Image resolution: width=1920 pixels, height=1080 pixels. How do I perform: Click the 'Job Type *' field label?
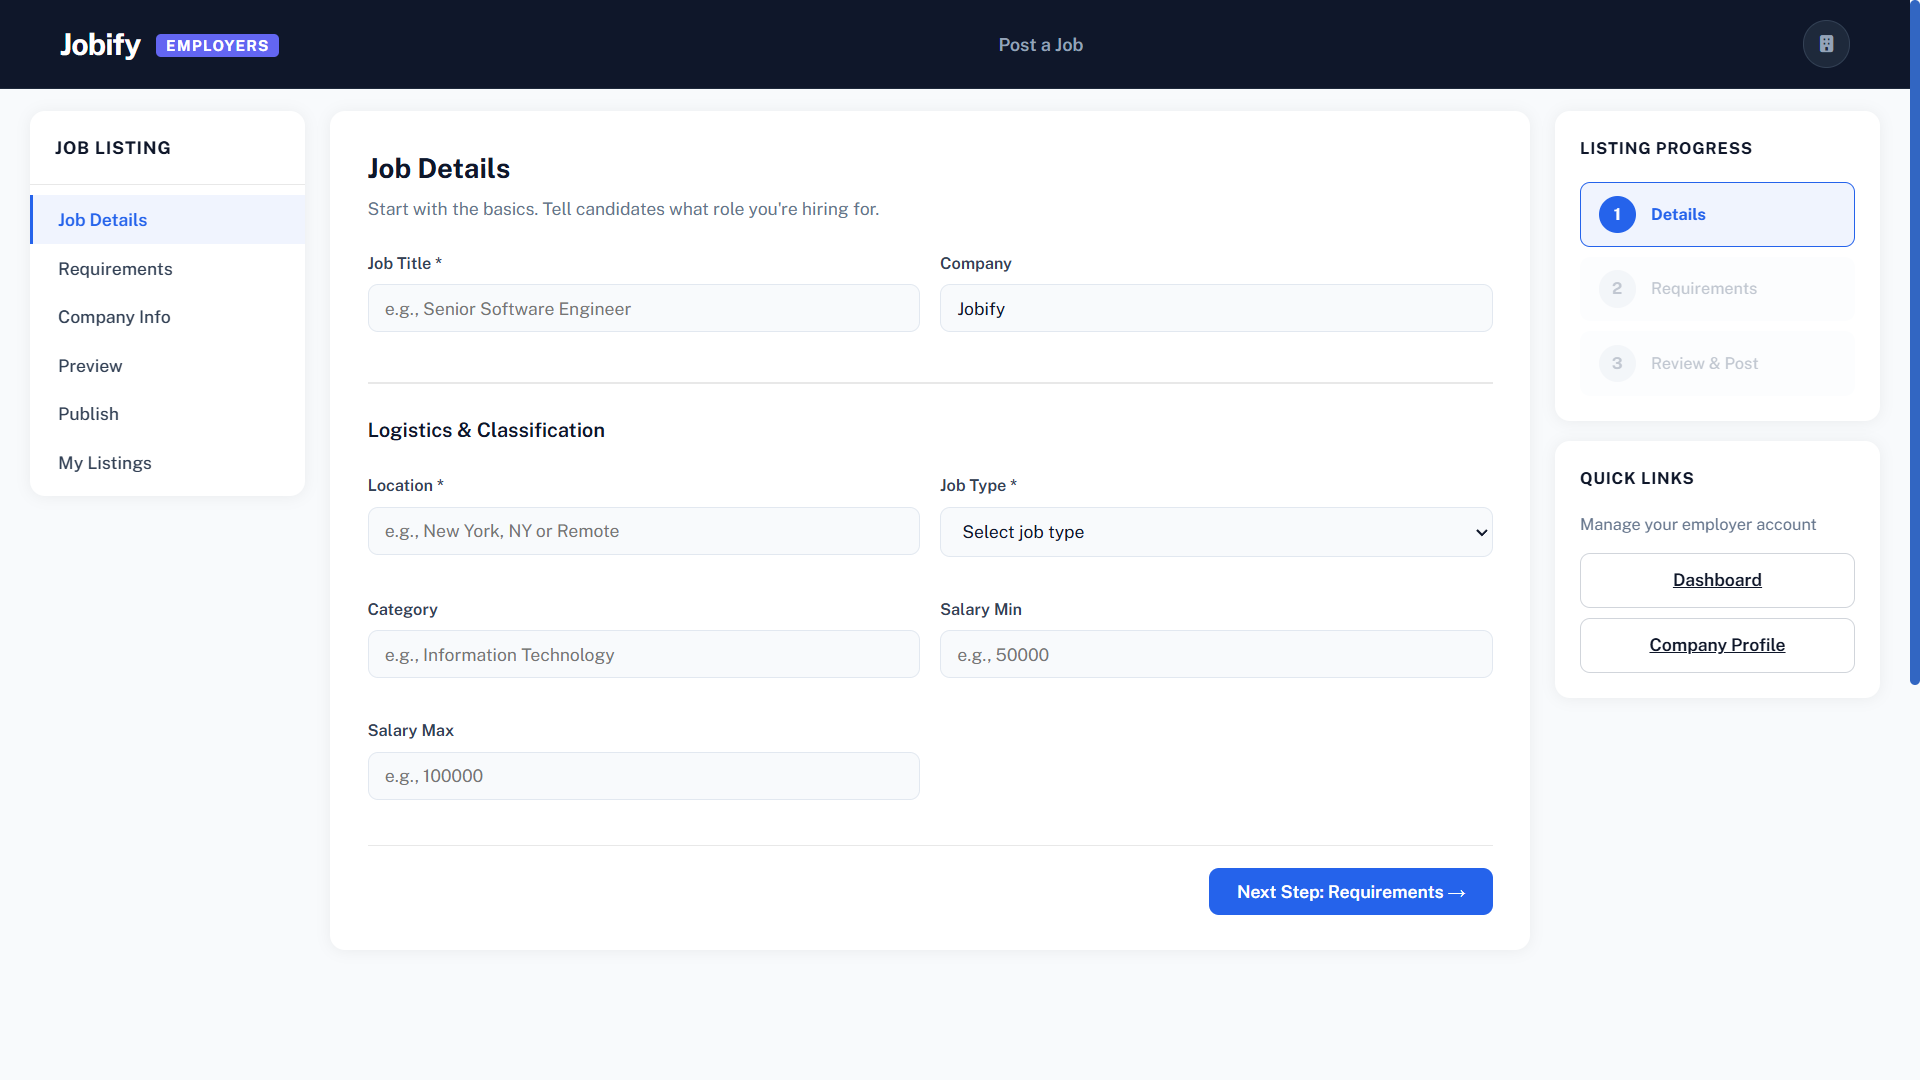tap(978, 485)
